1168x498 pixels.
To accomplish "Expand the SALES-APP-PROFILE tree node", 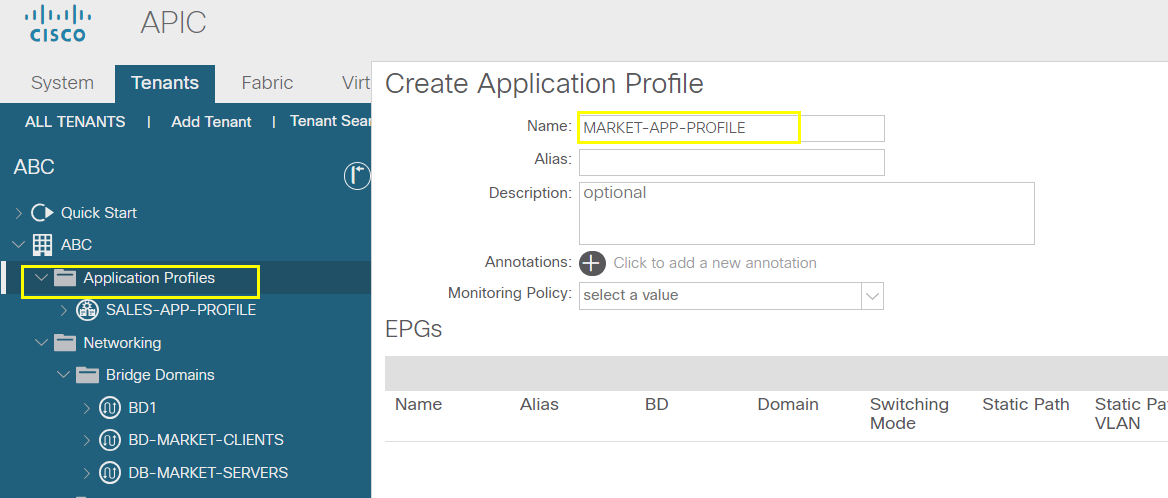I will point(64,310).
